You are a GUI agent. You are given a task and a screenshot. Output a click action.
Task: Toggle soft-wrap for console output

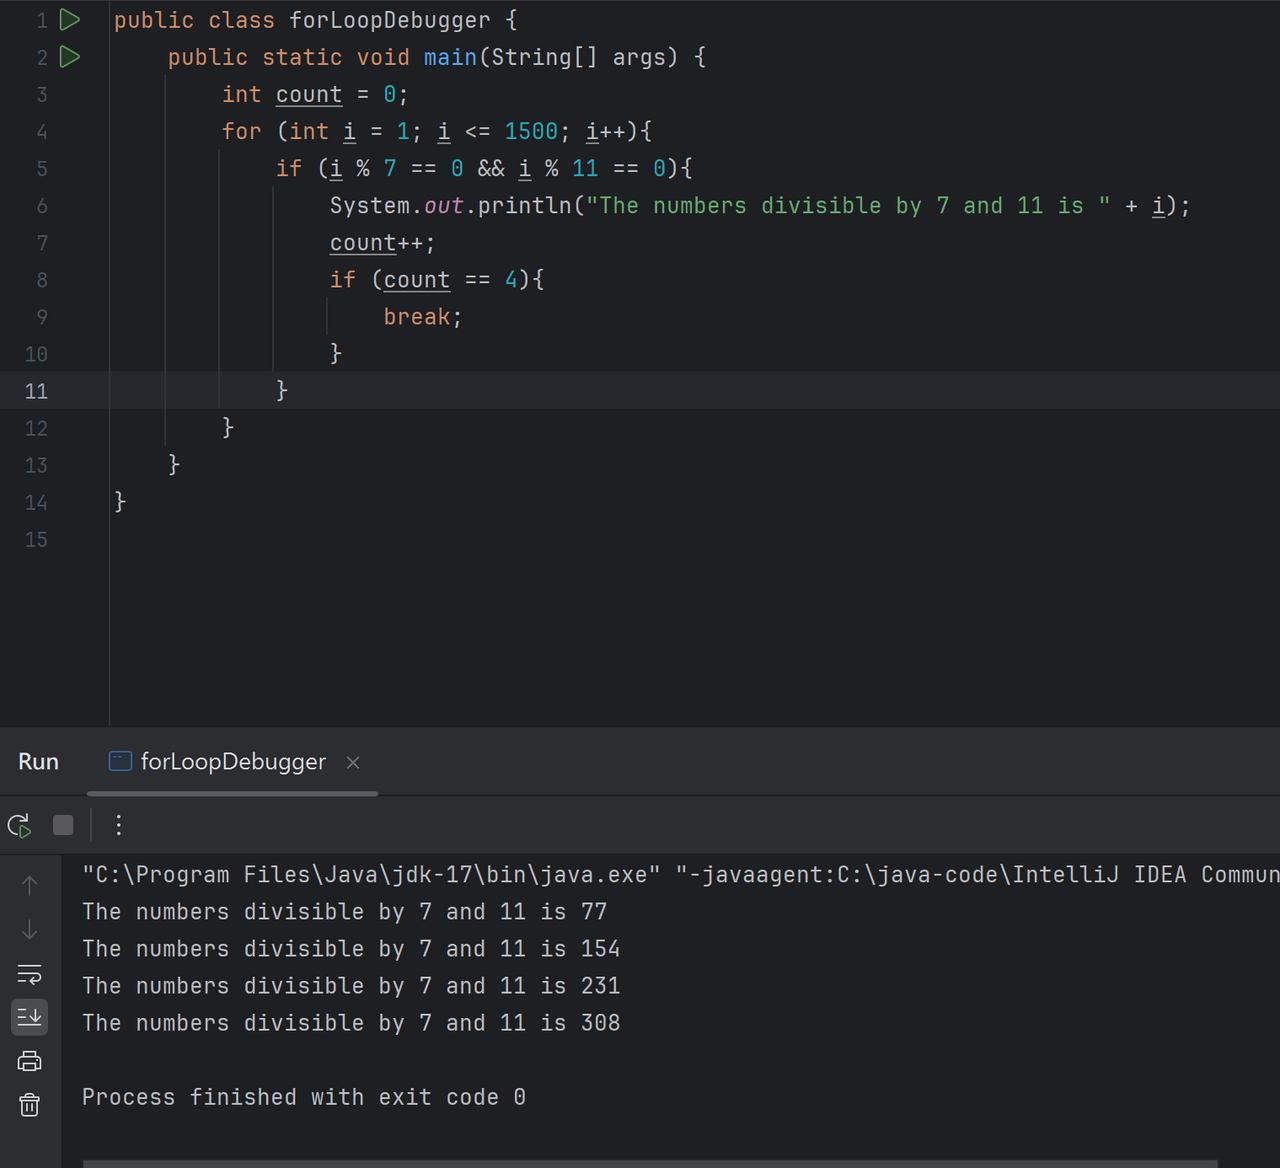pyautogui.click(x=30, y=974)
